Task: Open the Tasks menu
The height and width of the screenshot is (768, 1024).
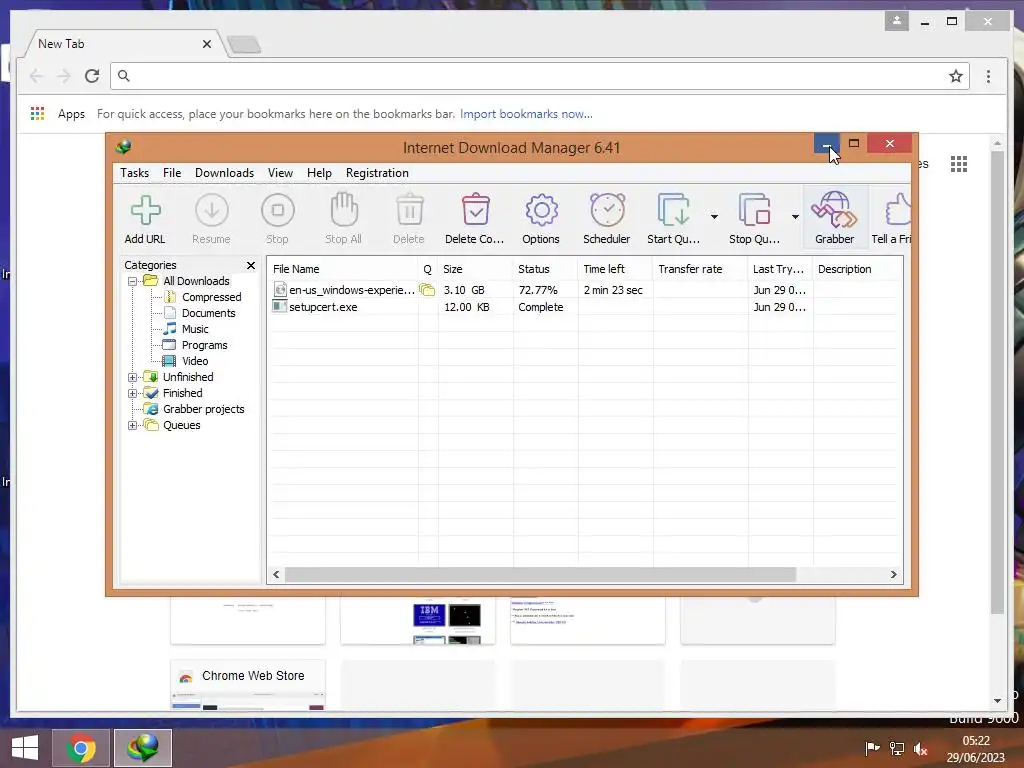Action: tap(135, 173)
